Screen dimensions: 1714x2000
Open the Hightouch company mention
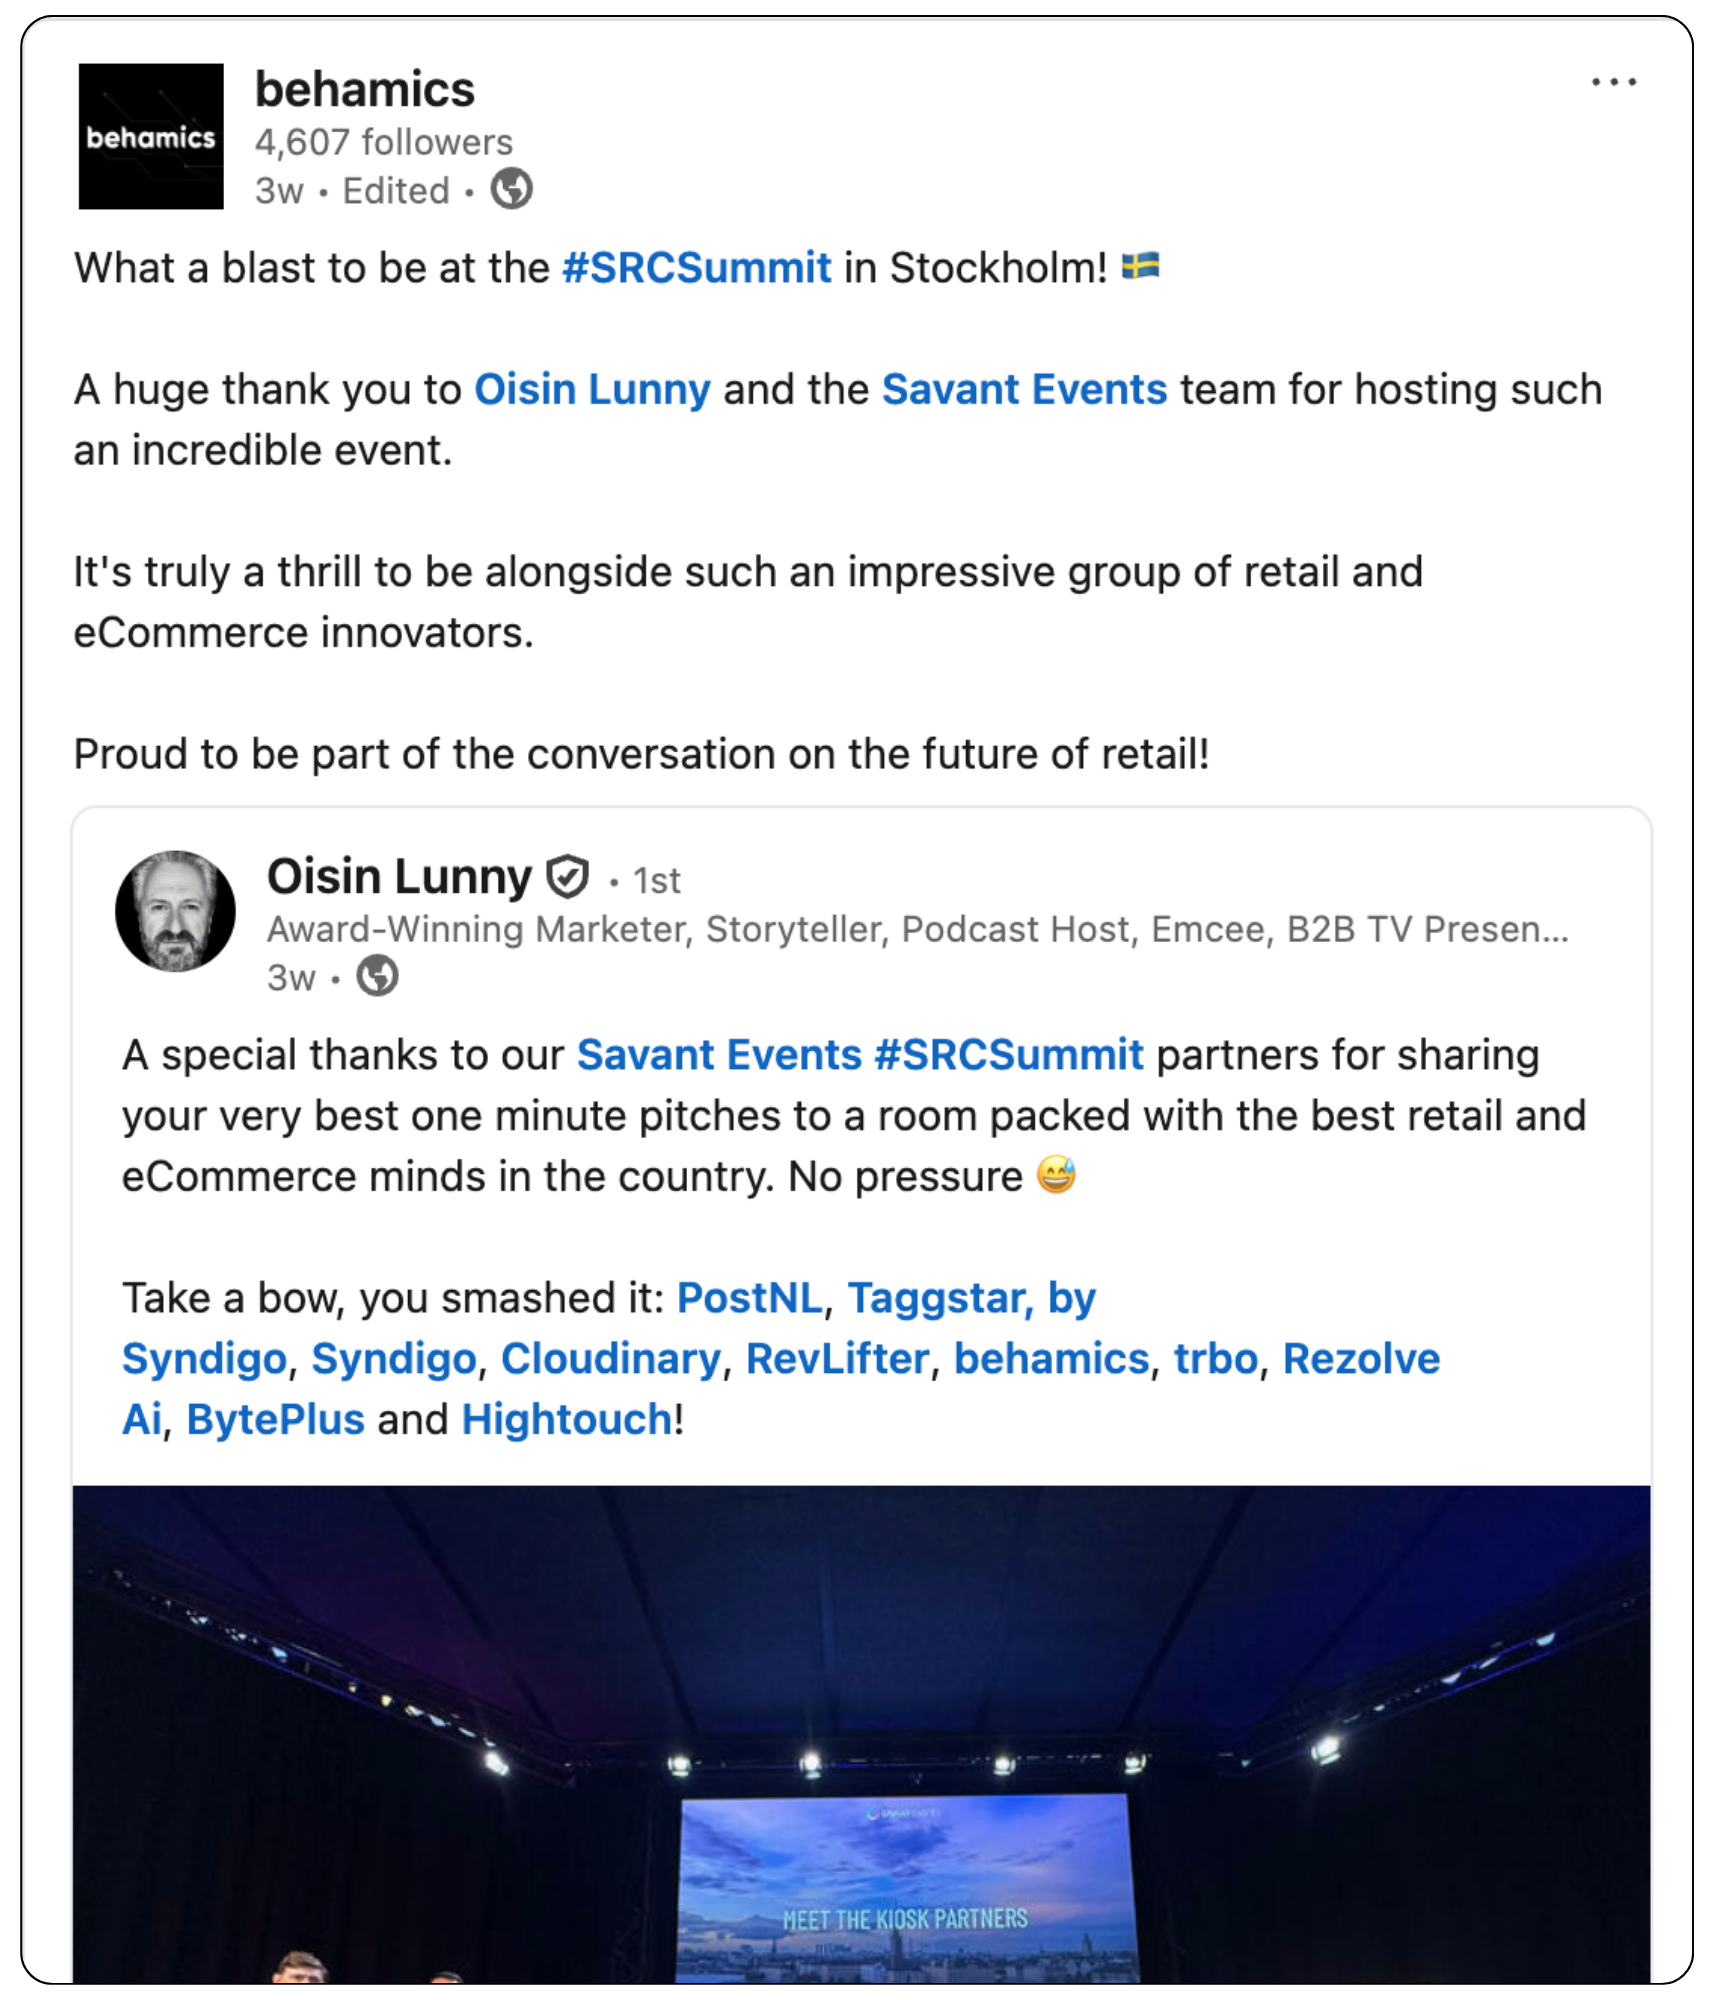point(567,1420)
